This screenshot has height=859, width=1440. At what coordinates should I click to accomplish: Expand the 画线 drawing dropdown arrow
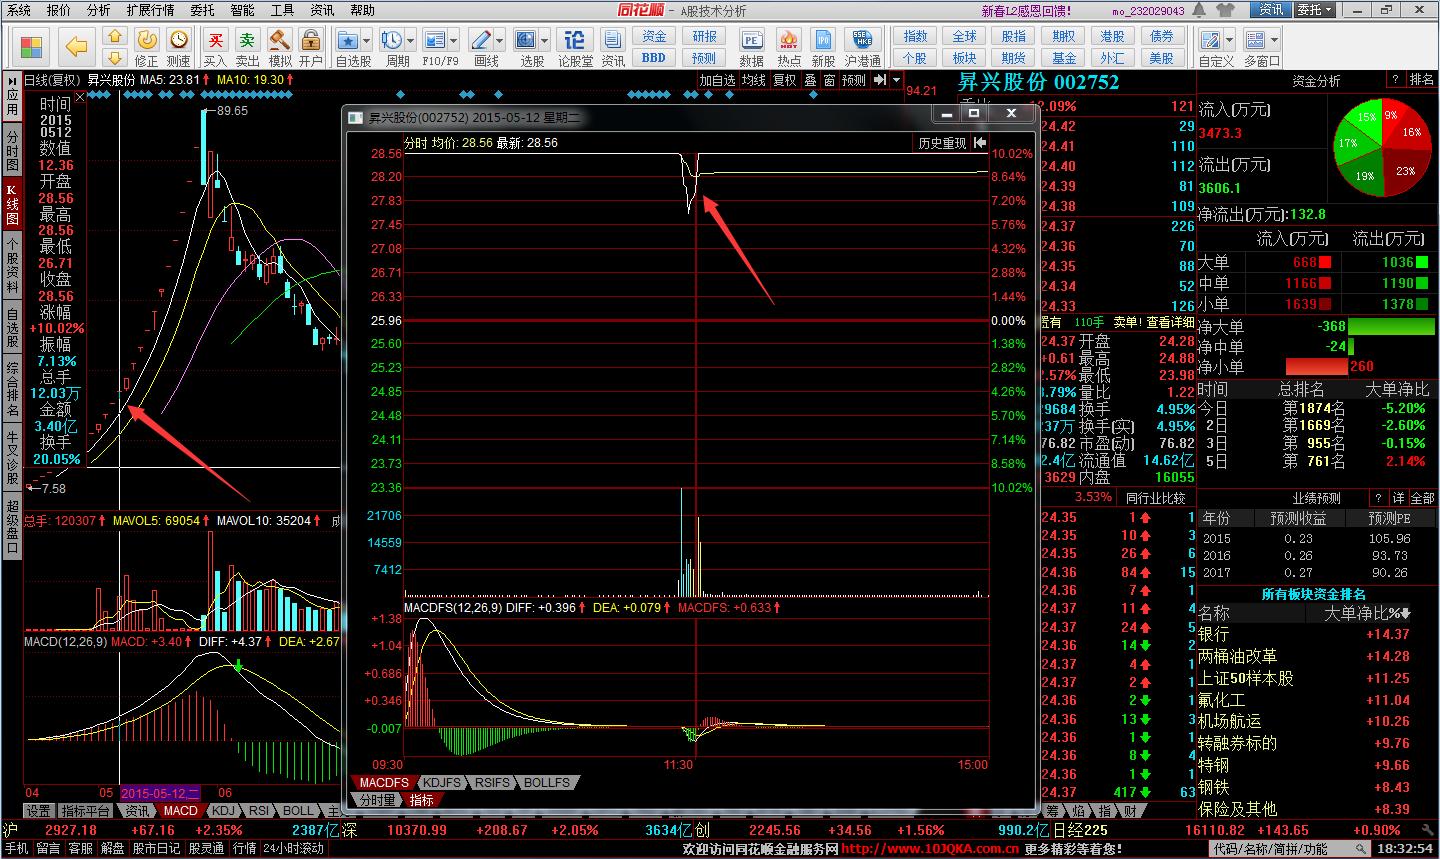coord(501,40)
